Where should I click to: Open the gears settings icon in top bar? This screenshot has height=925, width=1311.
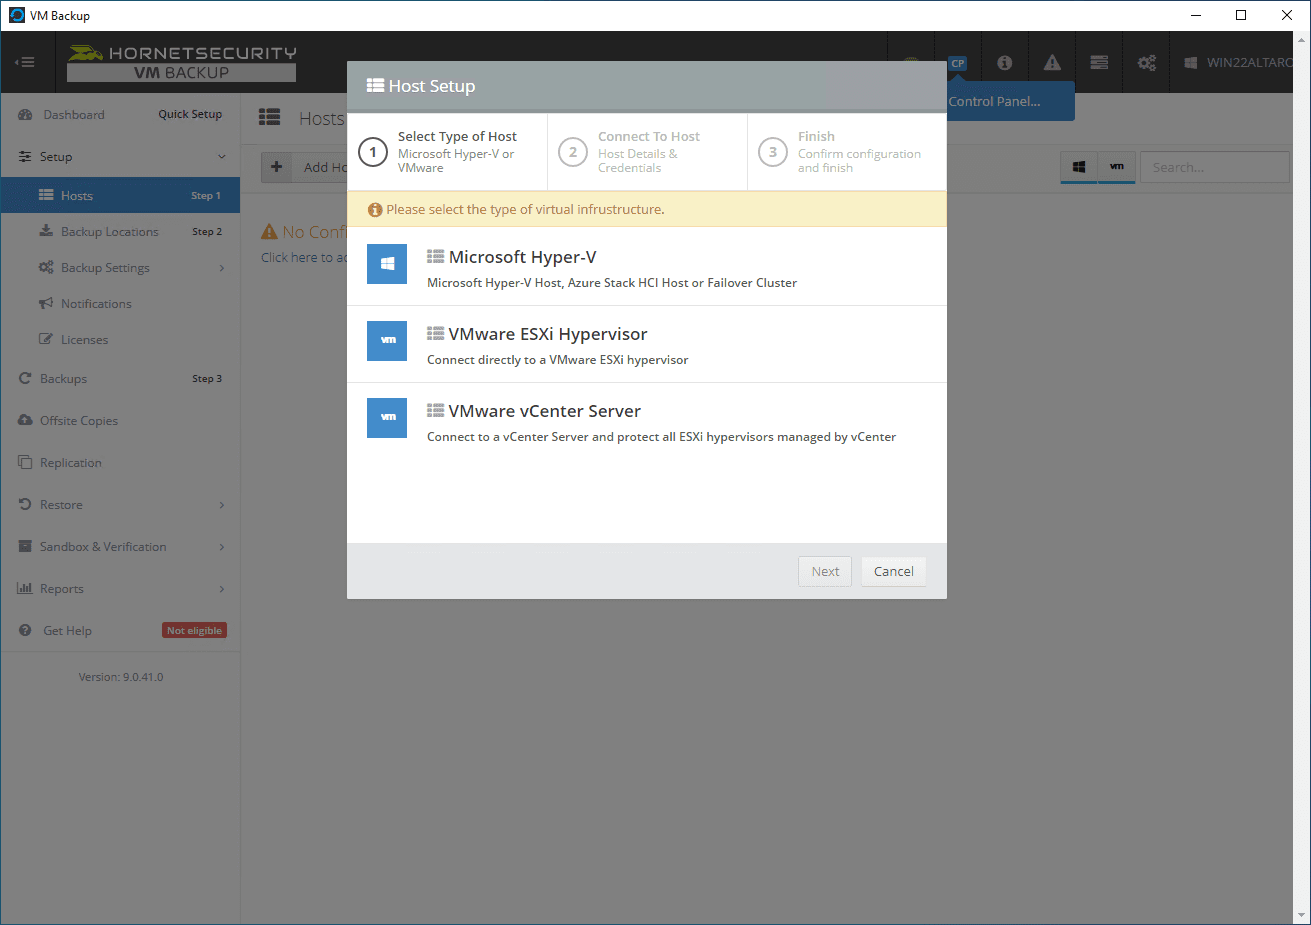1147,63
